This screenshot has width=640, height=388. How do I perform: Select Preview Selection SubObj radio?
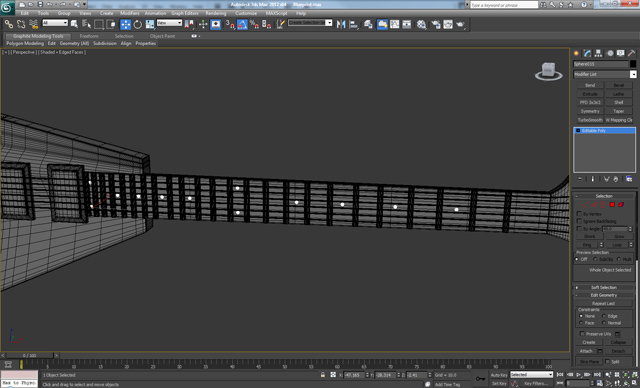tap(595, 259)
